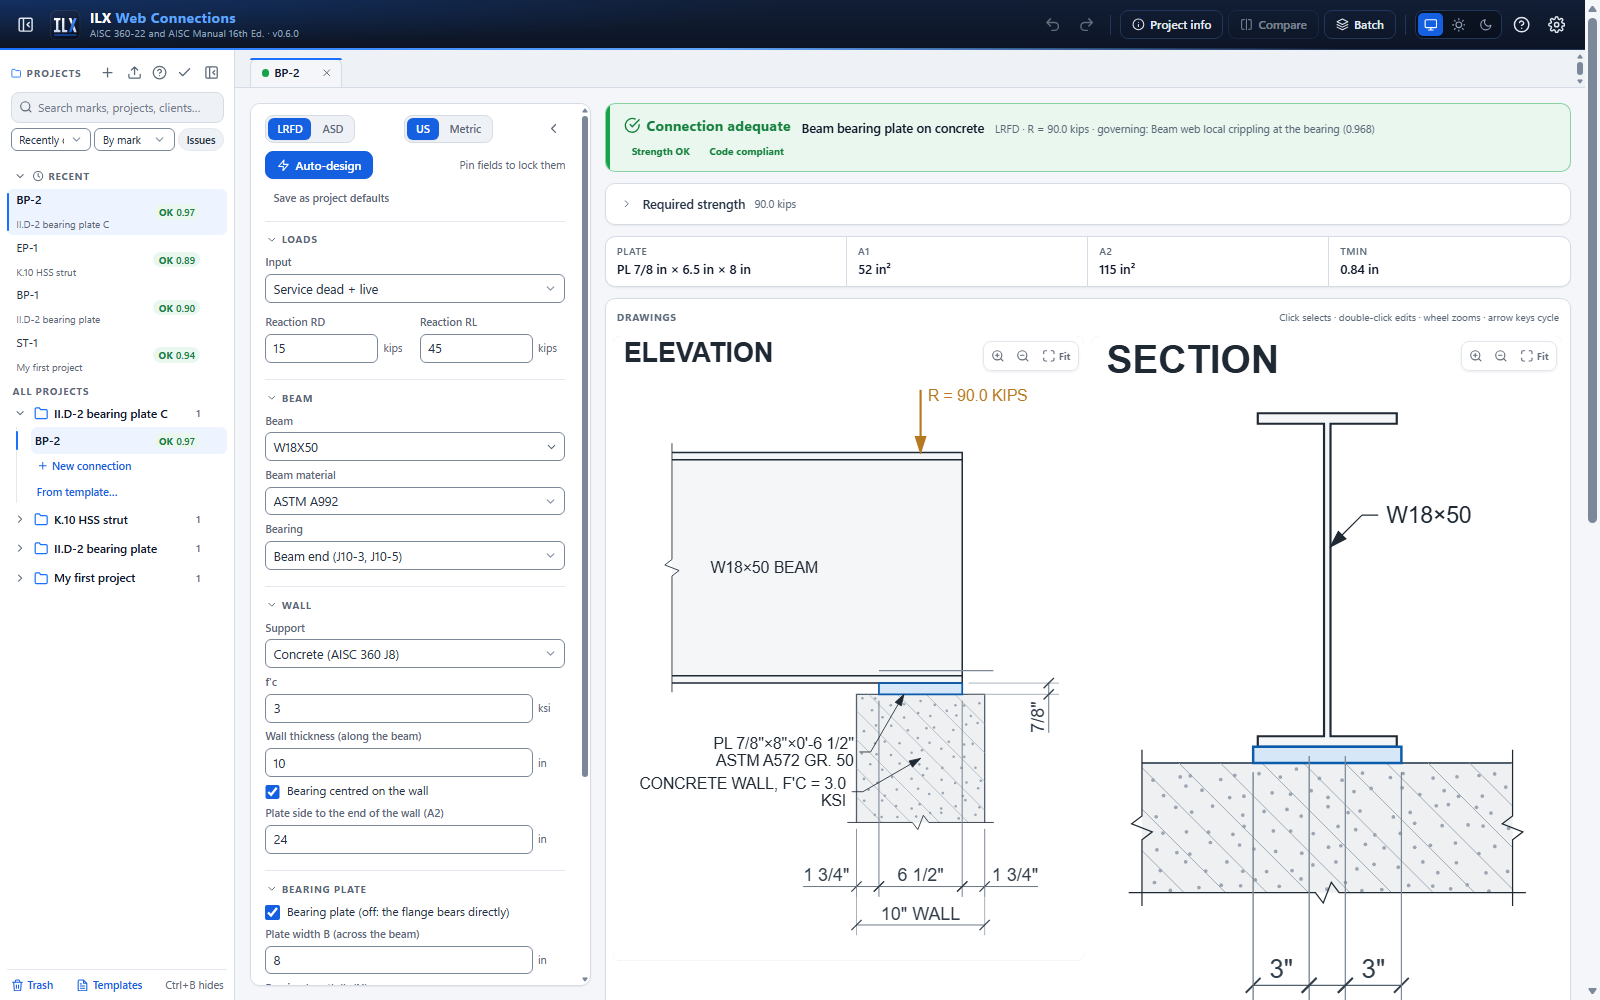1600x1000 pixels.
Task: Open the Beam W18X50 dropdown
Action: click(415, 447)
